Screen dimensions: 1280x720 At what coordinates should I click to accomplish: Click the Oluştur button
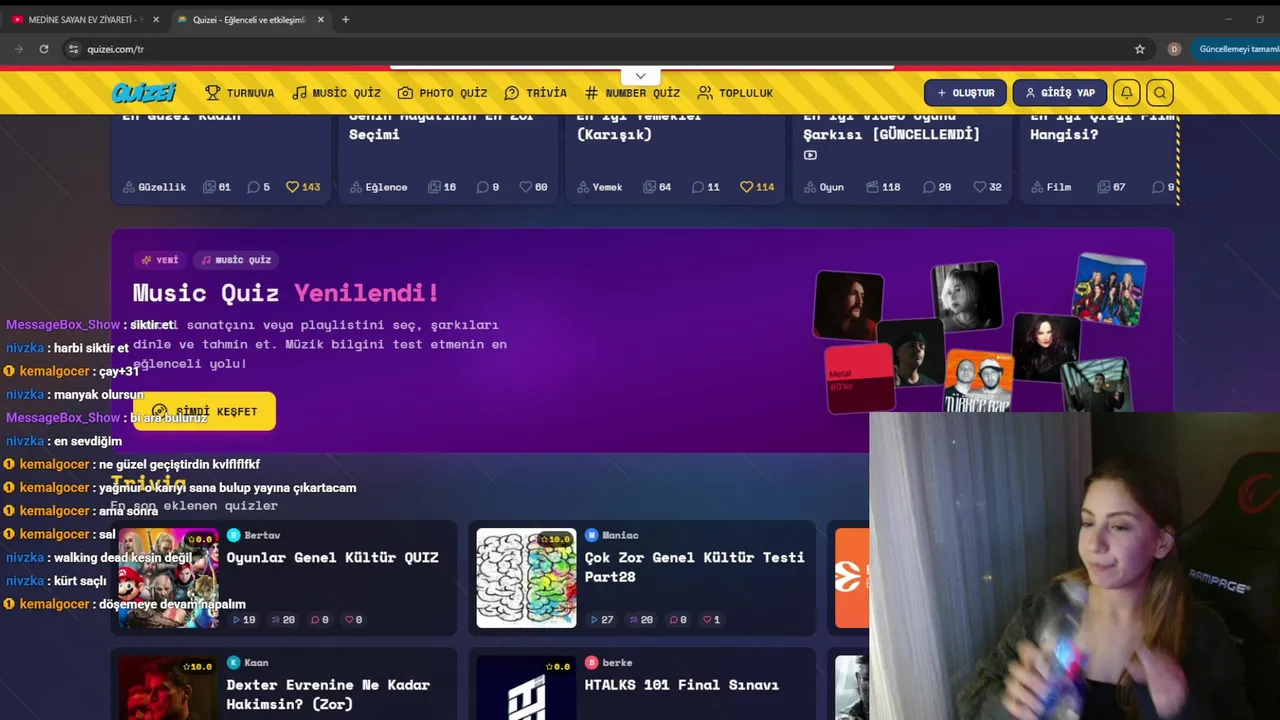coord(965,93)
